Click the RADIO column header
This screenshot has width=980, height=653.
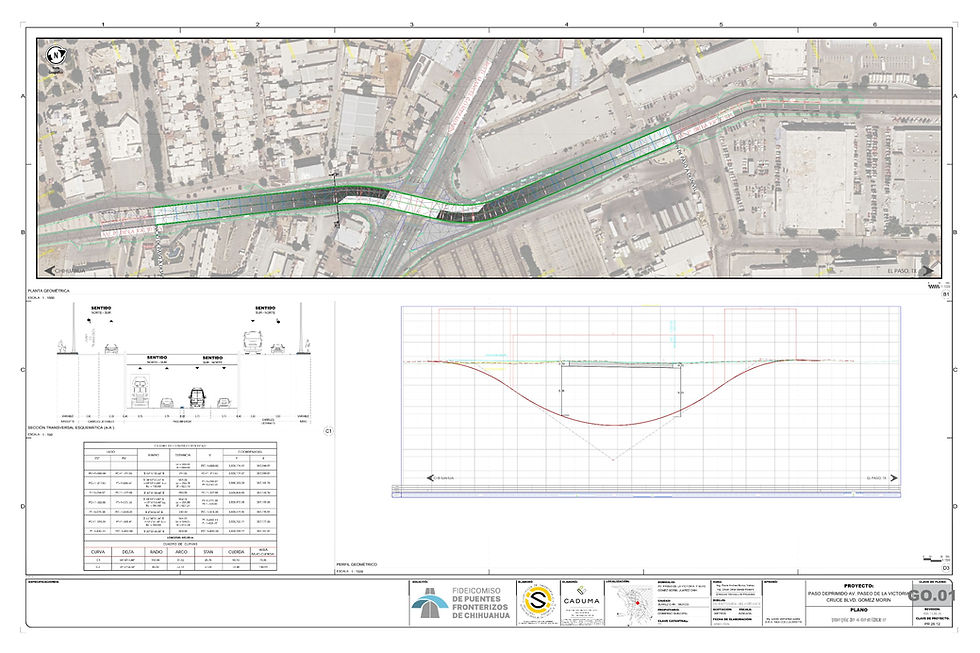[156, 552]
